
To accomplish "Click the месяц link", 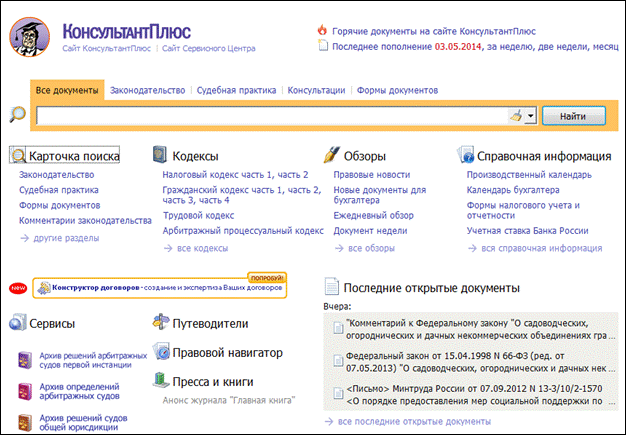I will pos(606,47).
